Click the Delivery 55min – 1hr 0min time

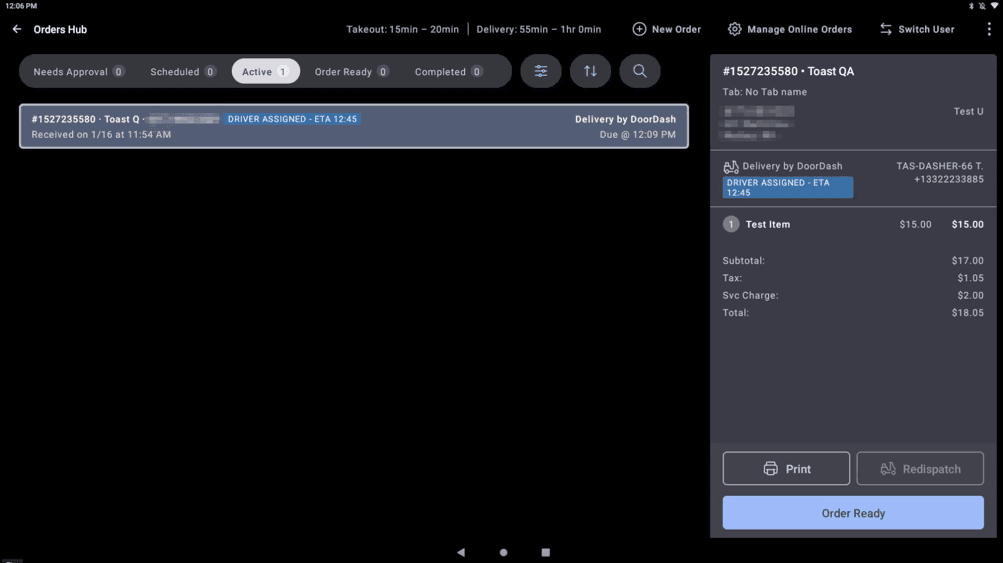[539, 29]
